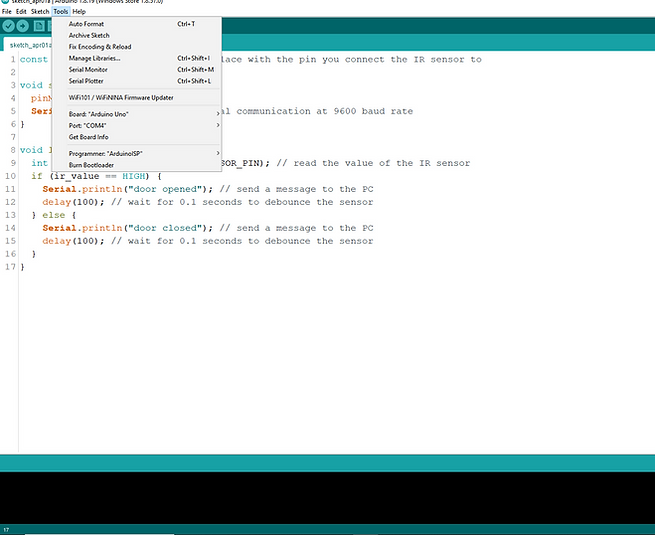Click the 'door opened' string on line 11
The width and height of the screenshot is (655, 535).
[x=165, y=189]
